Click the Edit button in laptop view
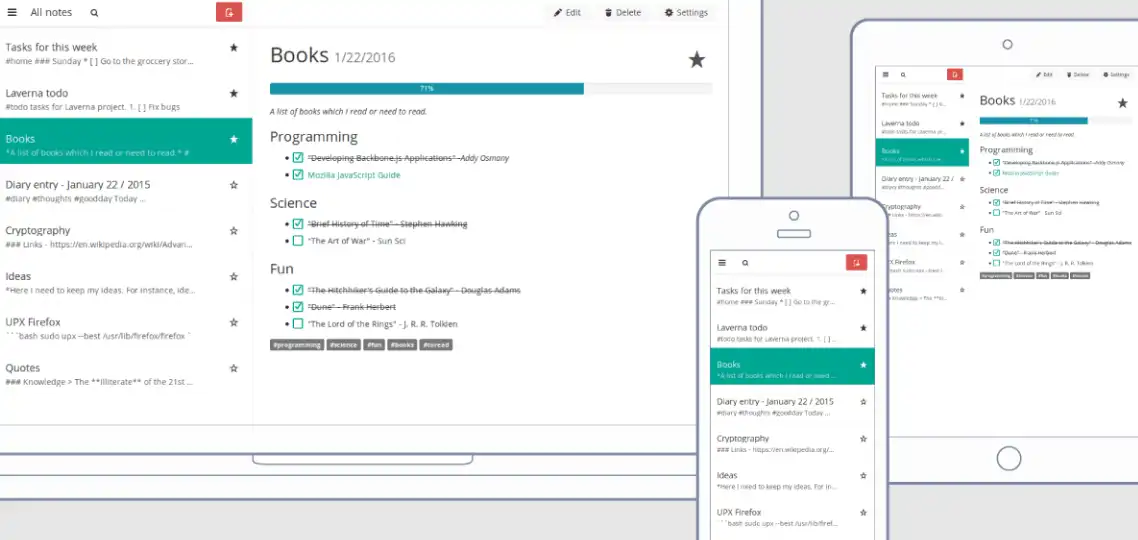The height and width of the screenshot is (540, 1138). point(567,12)
